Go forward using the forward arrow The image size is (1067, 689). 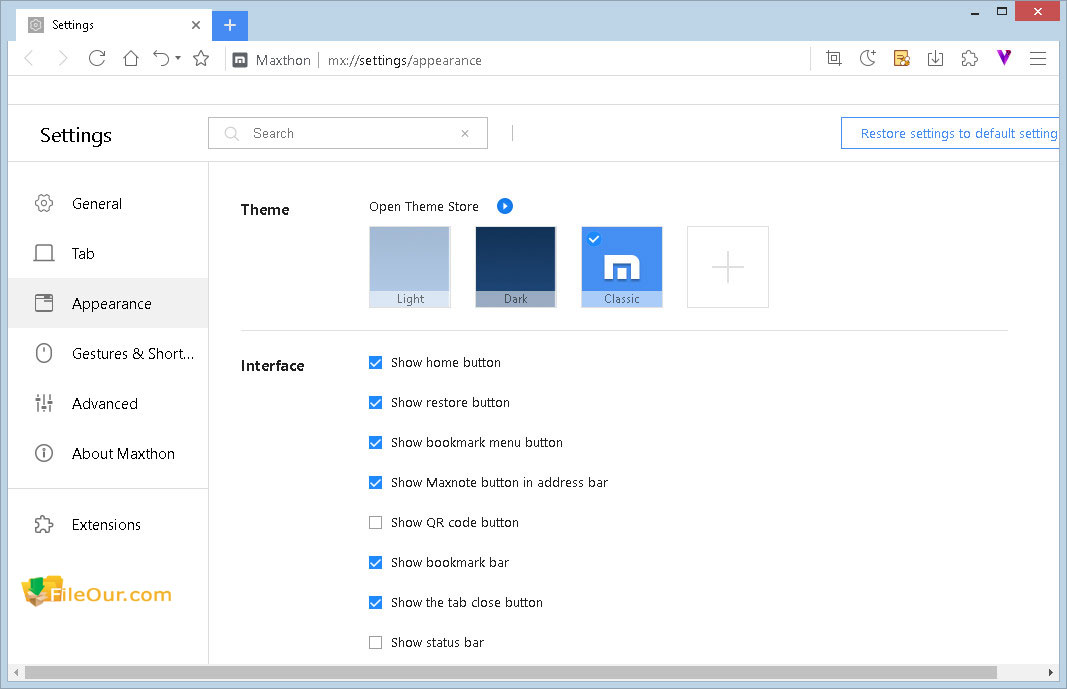[63, 58]
